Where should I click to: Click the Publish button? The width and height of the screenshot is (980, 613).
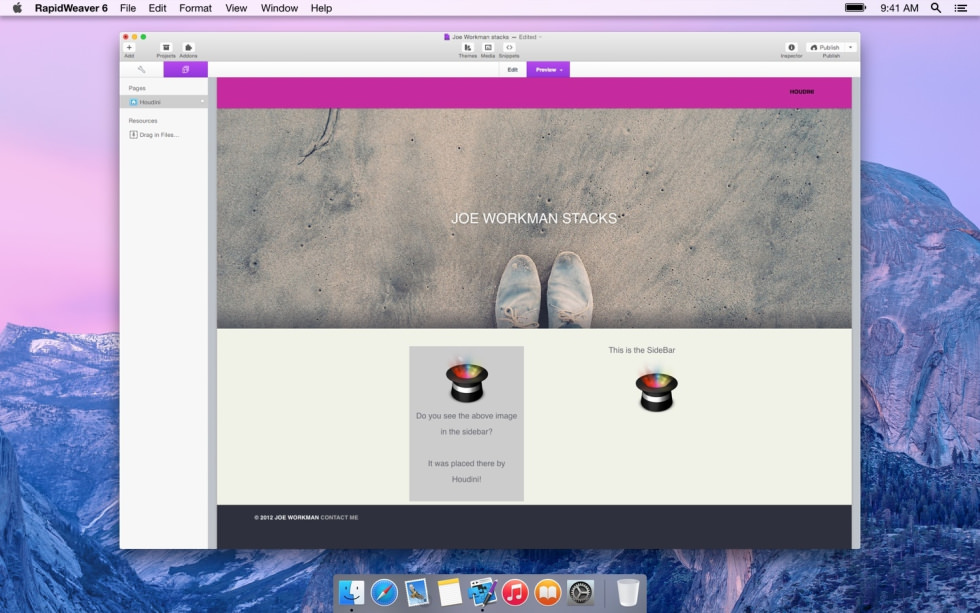[825, 47]
